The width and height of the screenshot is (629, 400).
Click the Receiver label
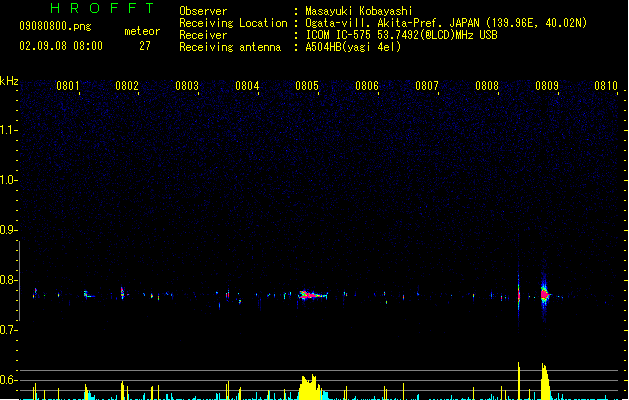click(203, 35)
